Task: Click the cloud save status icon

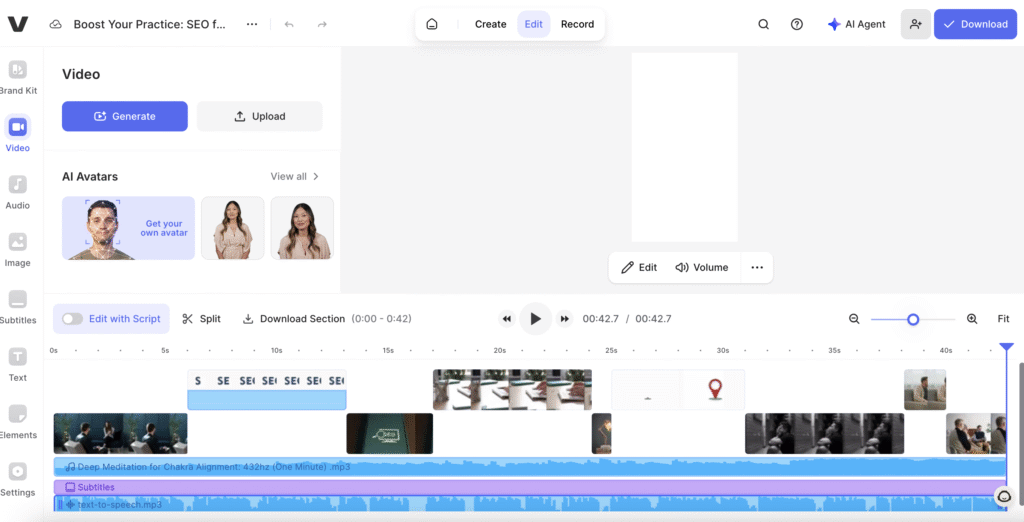Action: click(56, 24)
